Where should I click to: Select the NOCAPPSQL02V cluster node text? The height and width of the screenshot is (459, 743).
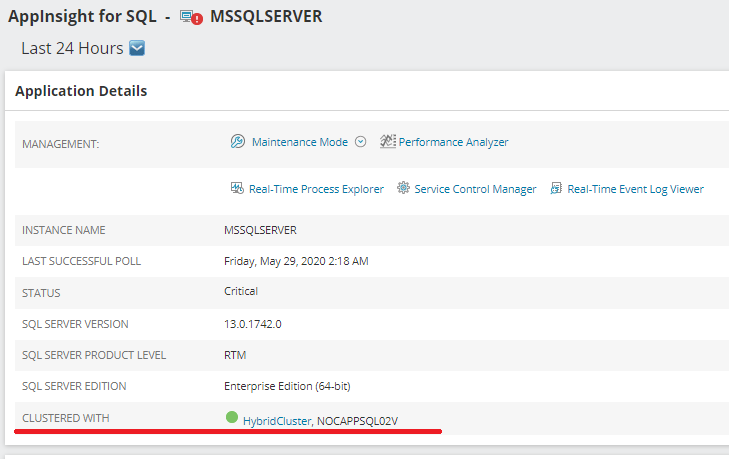[357, 421]
